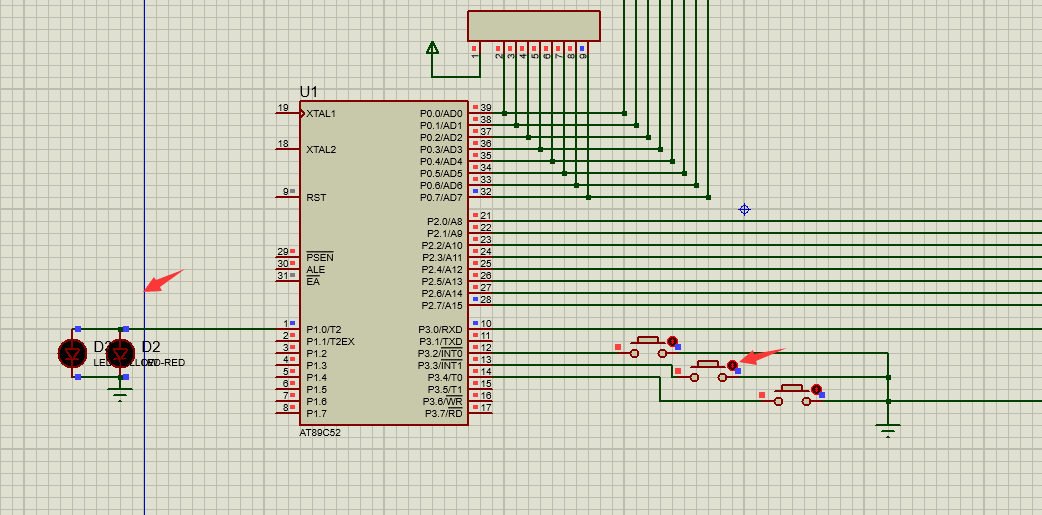Click the P2.2/A10 pin label

click(442, 245)
